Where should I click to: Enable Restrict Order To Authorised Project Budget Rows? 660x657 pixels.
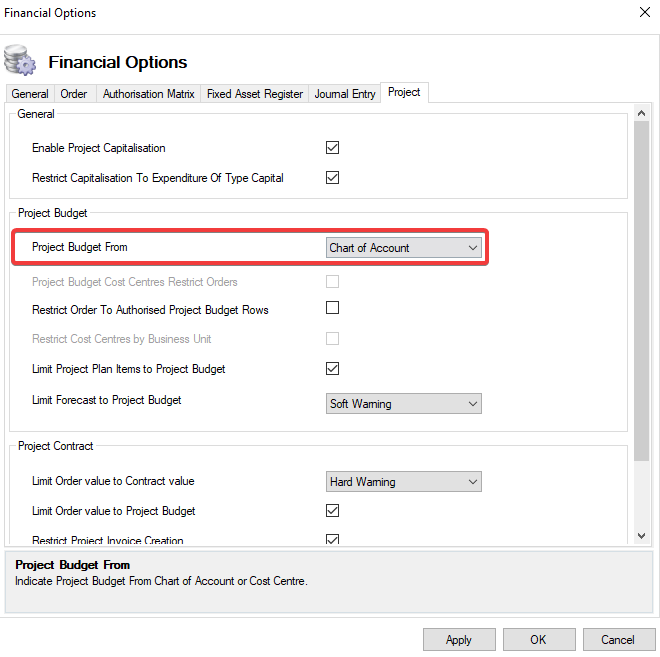coord(333,308)
